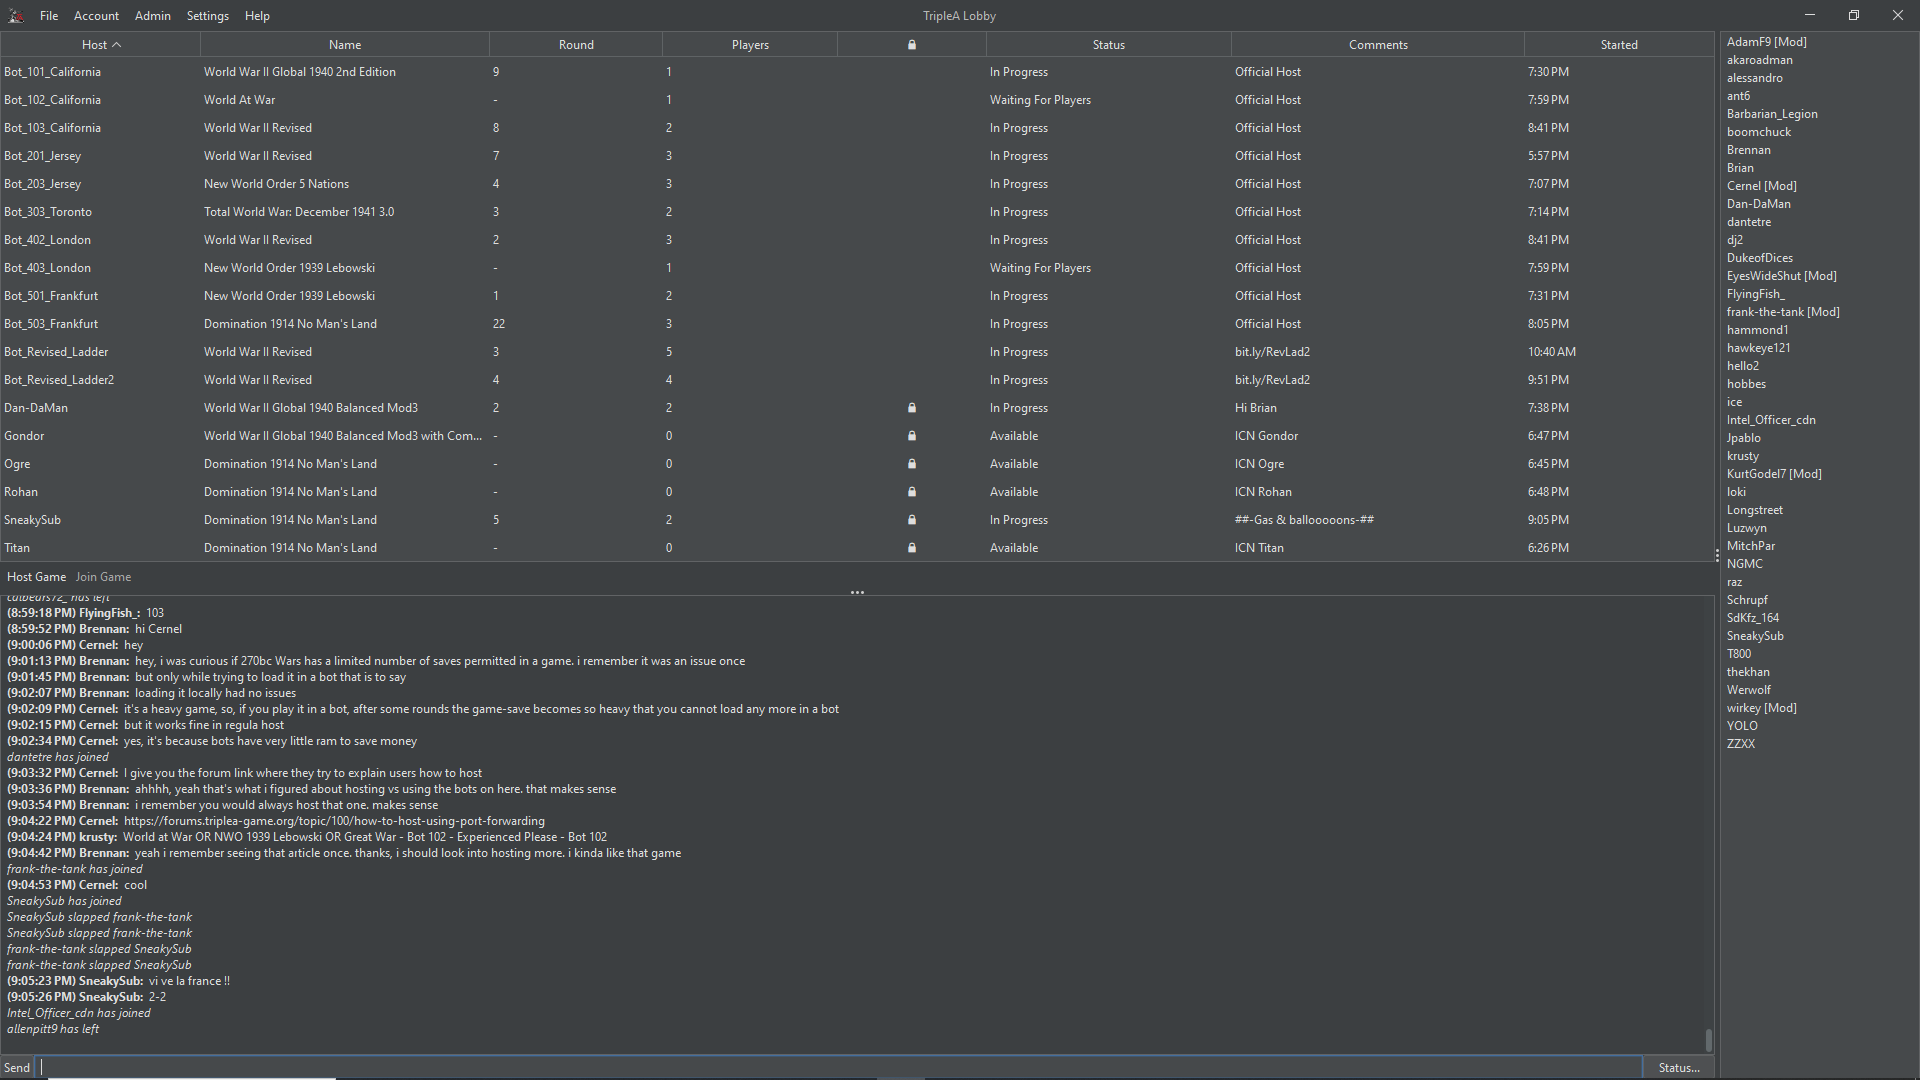Select the Bot_203_Jersey New World Order row
Viewport: 1920px width, 1080px height.
857,184
